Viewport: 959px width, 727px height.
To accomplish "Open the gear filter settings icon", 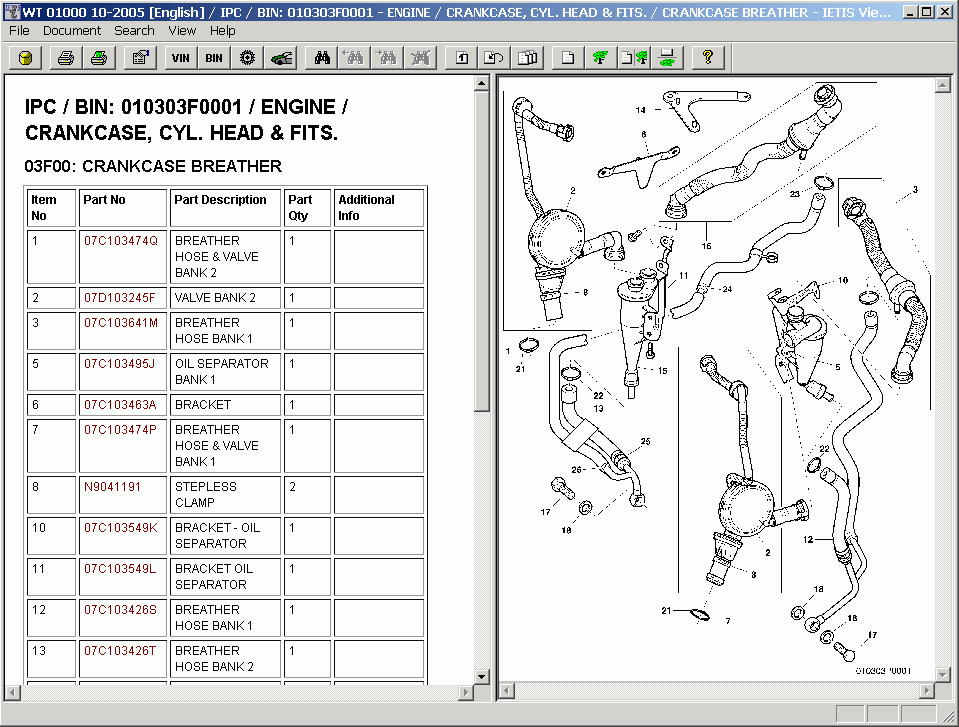I will 247,57.
